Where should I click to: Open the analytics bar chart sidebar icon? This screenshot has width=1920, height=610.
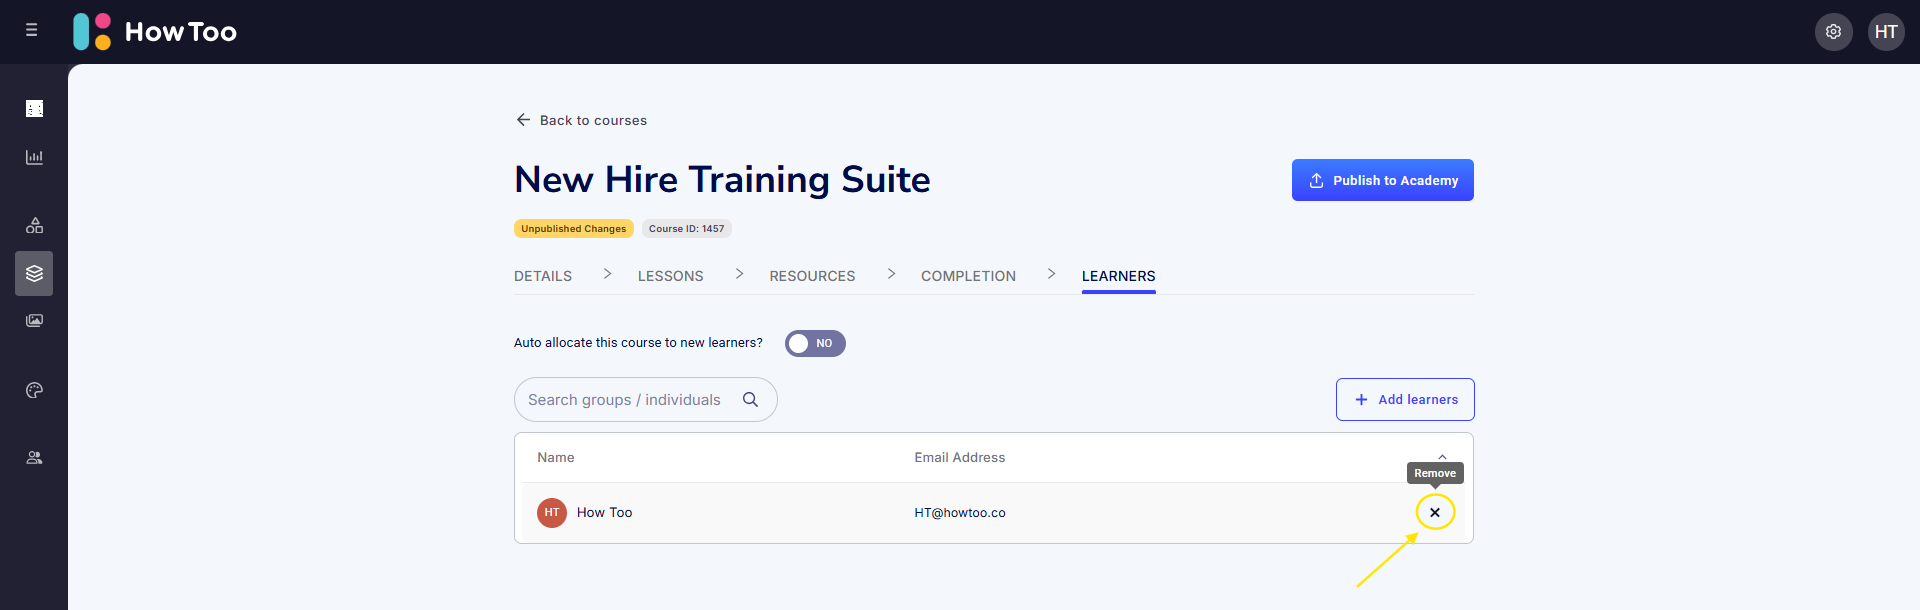pyautogui.click(x=34, y=157)
